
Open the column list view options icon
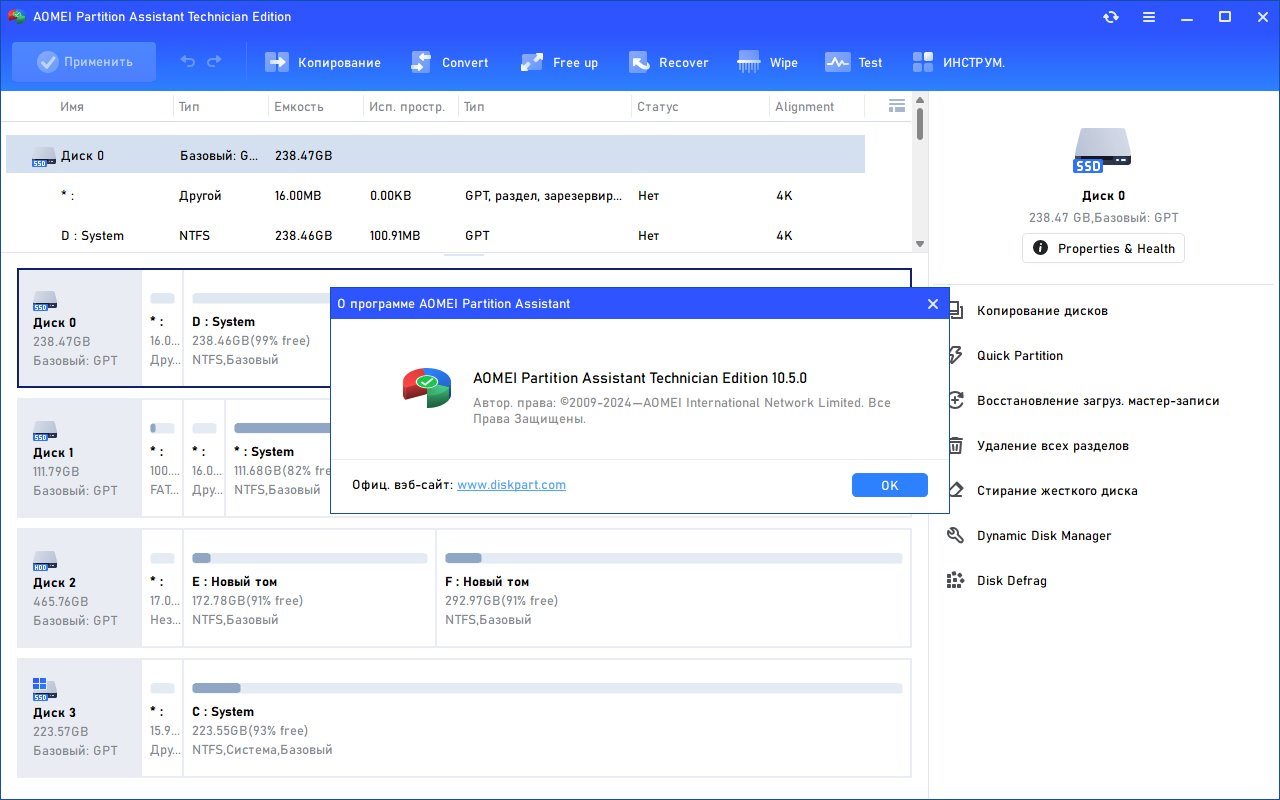pyautogui.click(x=897, y=106)
